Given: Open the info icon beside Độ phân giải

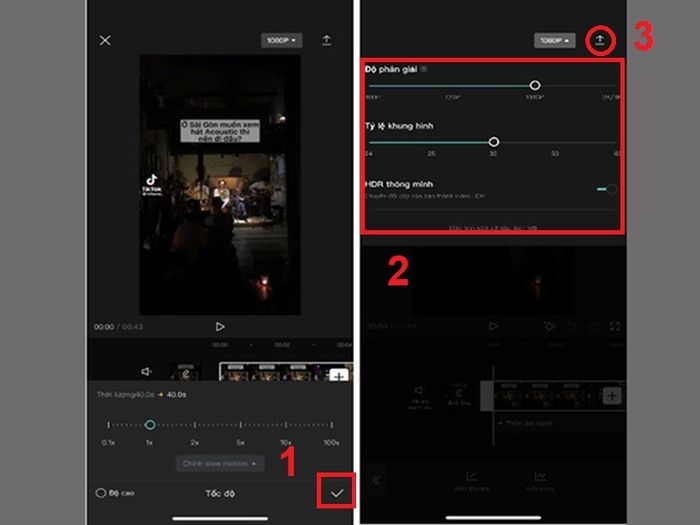Looking at the screenshot, I should pos(424,69).
